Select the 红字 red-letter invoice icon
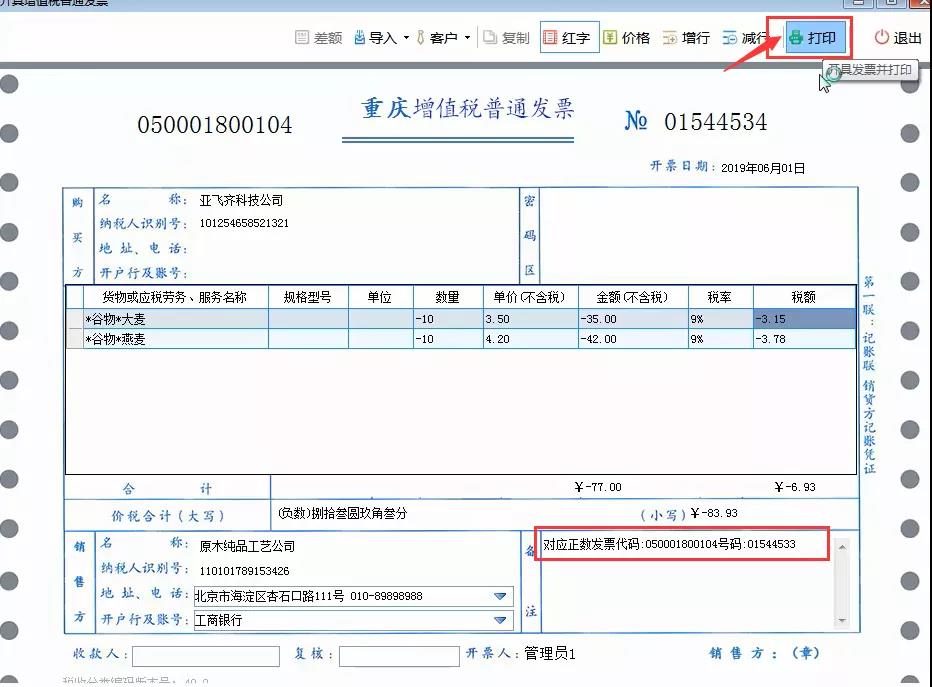 [x=568, y=37]
